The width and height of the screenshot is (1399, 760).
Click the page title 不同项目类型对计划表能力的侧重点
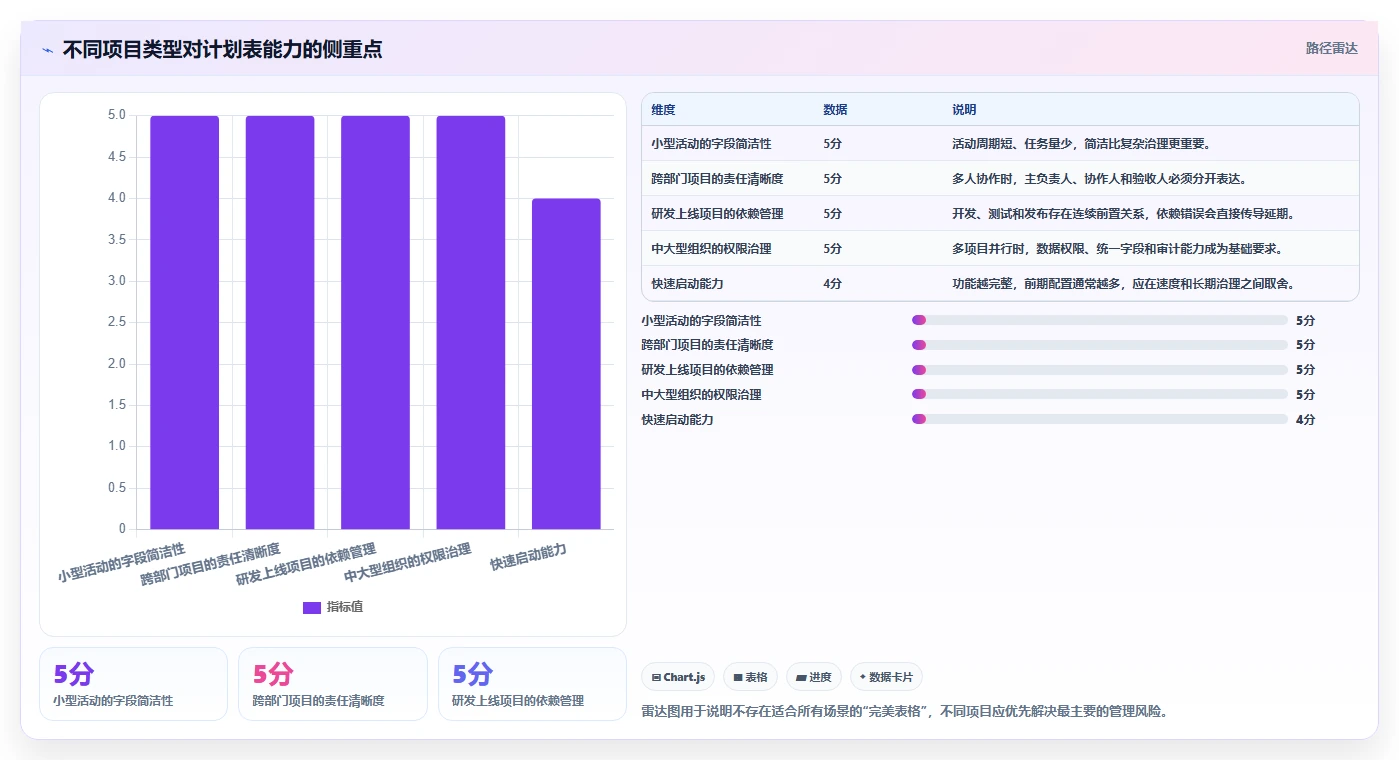222,50
